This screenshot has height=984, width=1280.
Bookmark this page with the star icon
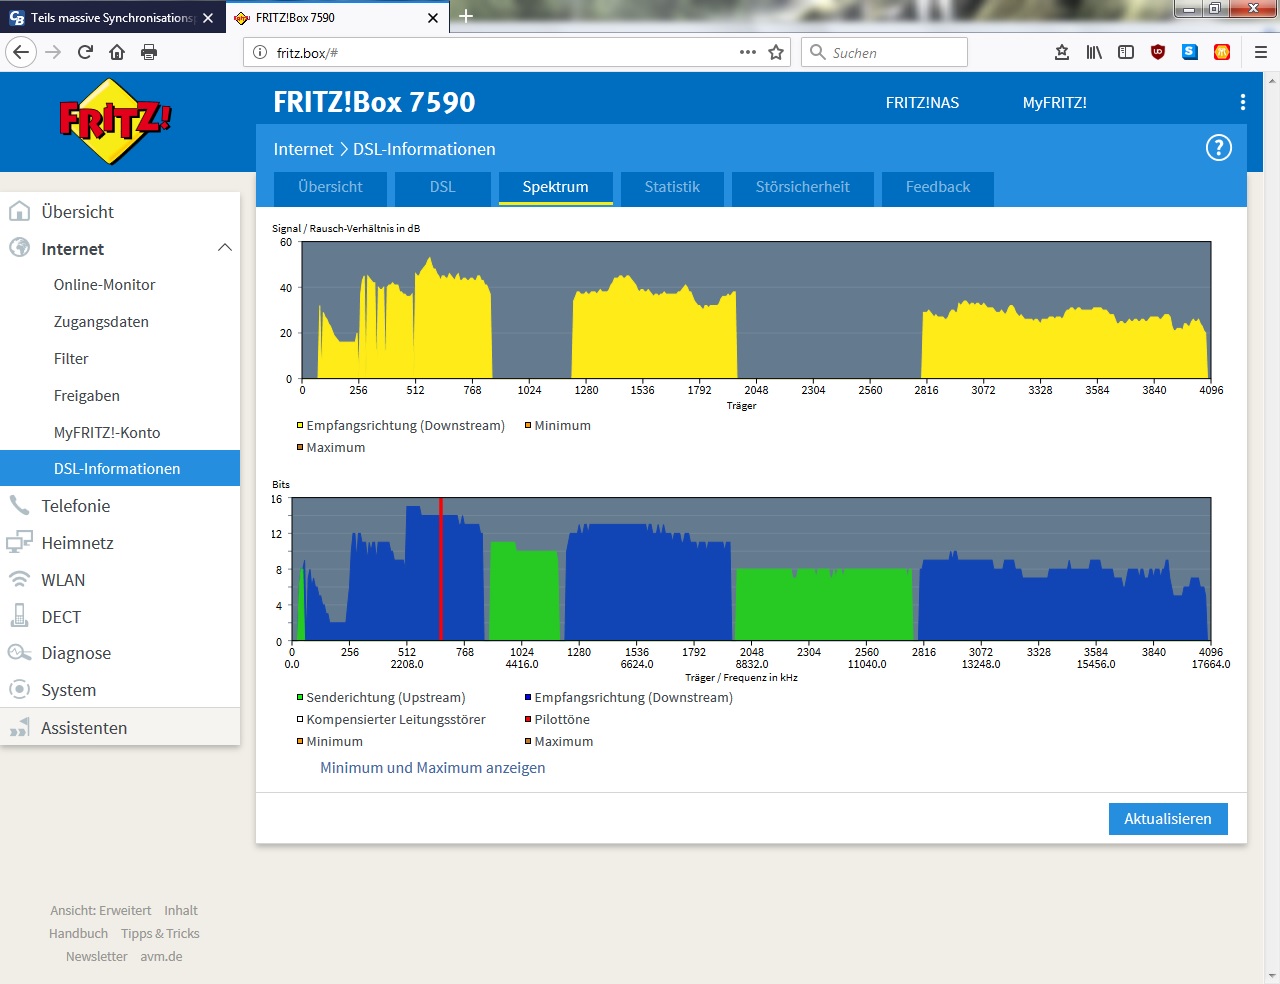(776, 52)
